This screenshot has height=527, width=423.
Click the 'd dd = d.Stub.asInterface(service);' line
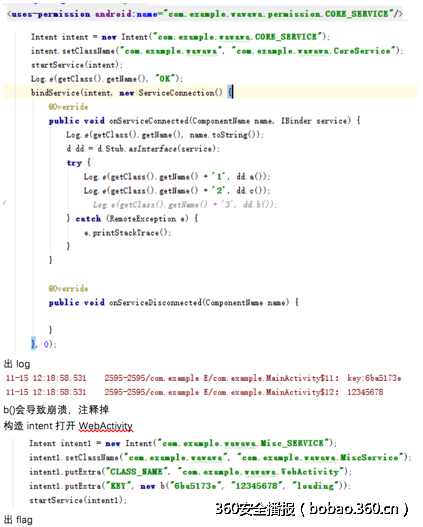click(x=143, y=149)
